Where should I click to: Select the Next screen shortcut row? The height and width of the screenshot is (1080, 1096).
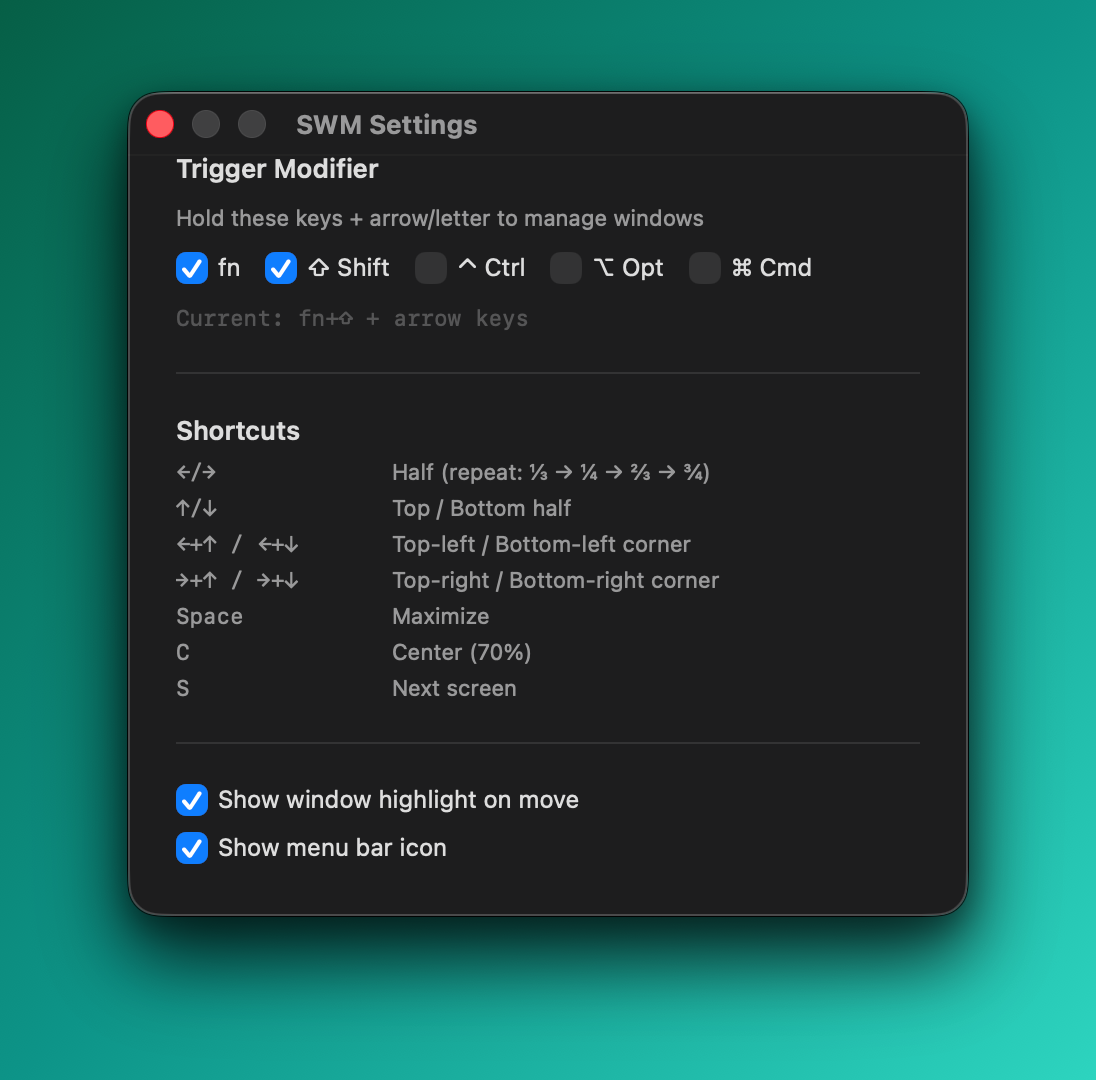[x=454, y=688]
